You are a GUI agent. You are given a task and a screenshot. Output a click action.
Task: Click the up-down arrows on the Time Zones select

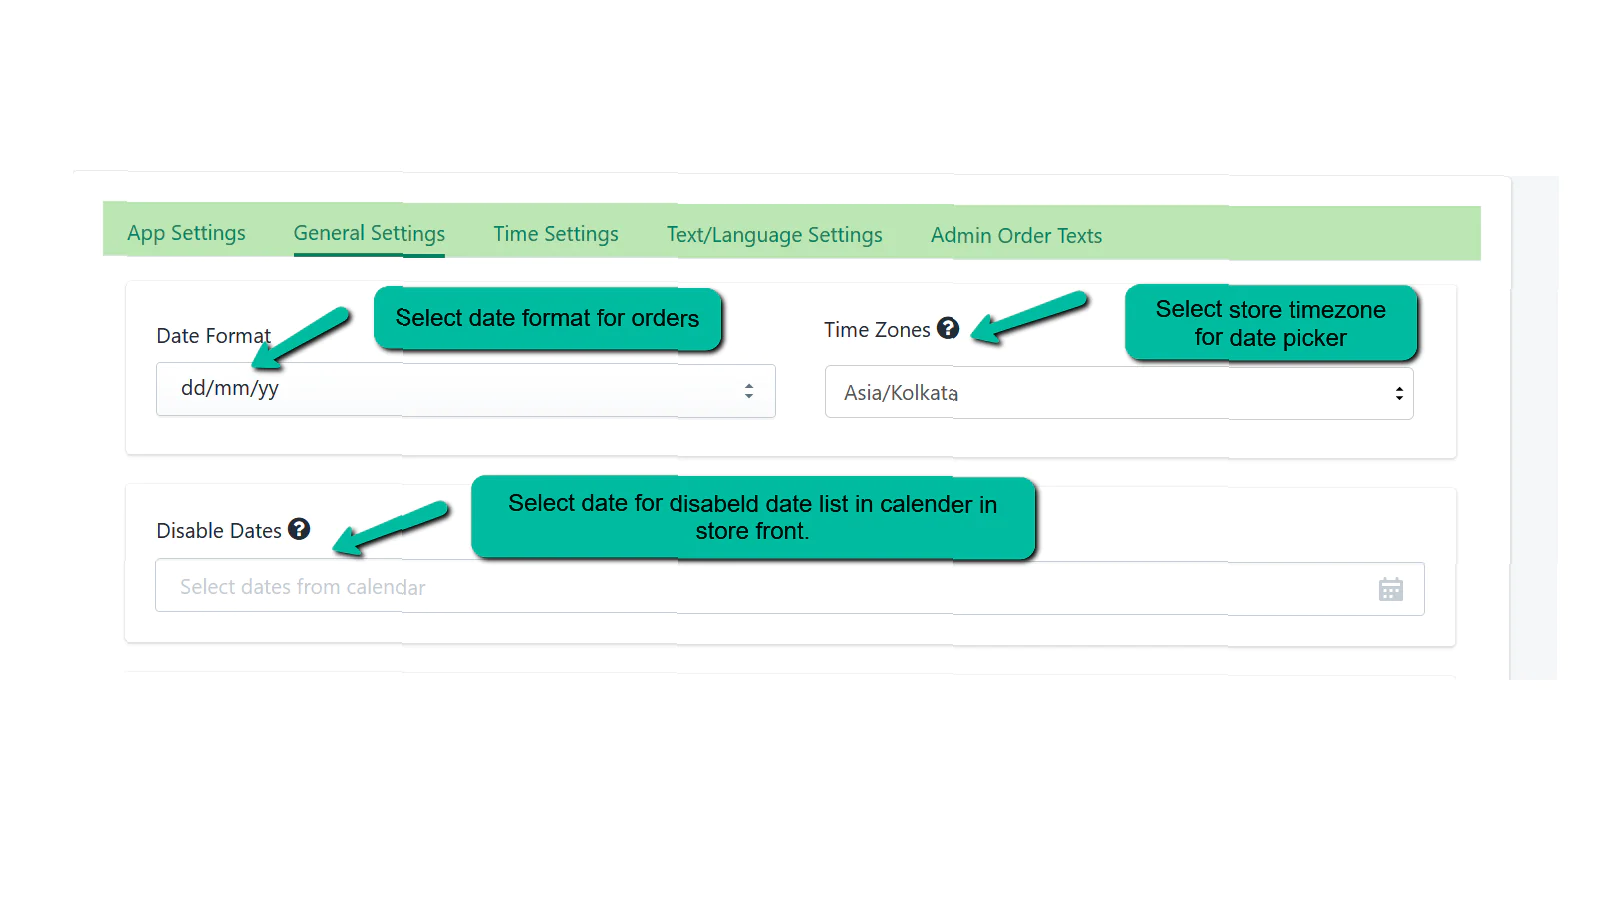pos(1399,394)
